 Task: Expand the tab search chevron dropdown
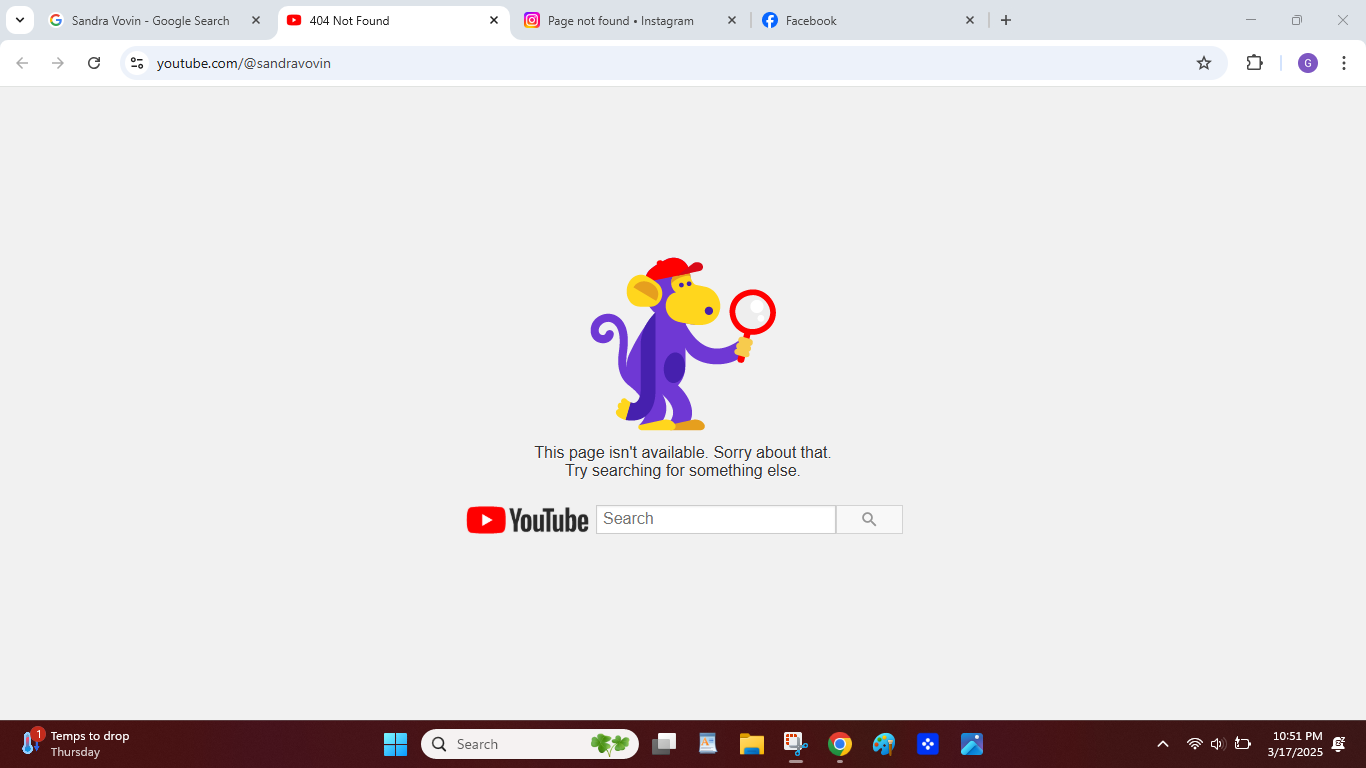19,20
